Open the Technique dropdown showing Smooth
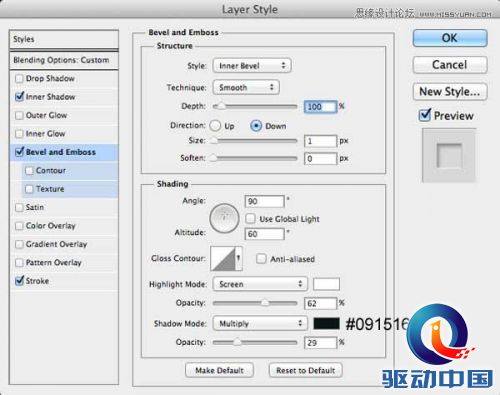 (x=246, y=87)
